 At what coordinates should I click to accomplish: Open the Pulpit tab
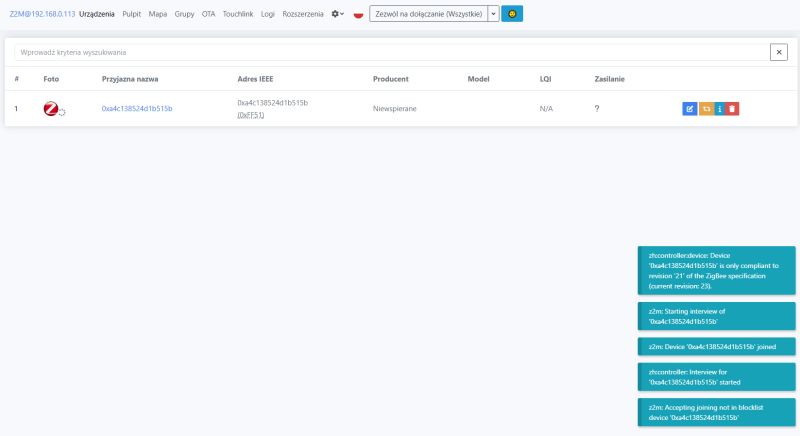coord(131,14)
